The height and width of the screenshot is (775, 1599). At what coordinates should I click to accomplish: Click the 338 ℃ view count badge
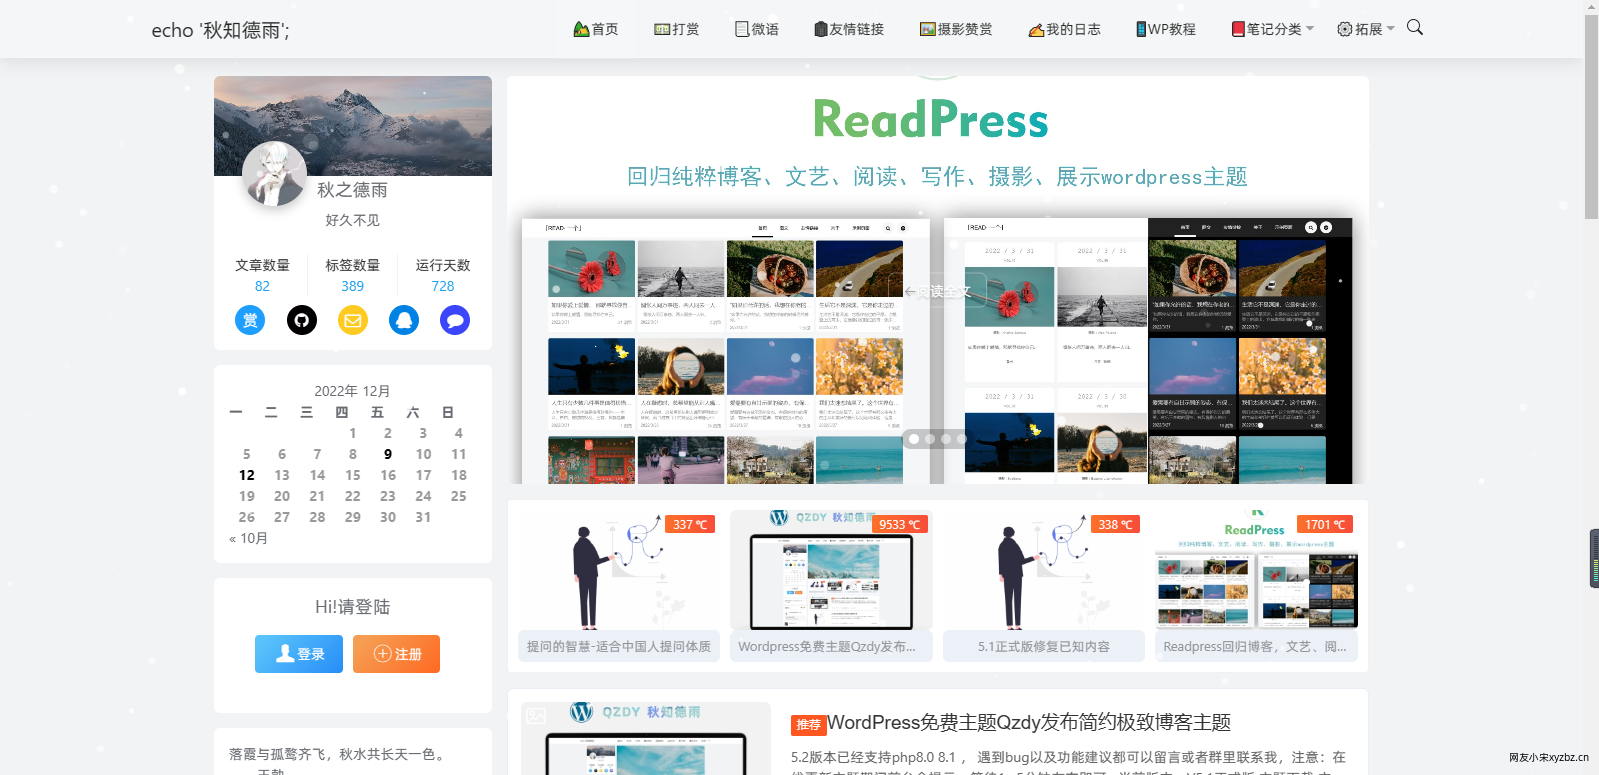pos(1115,524)
